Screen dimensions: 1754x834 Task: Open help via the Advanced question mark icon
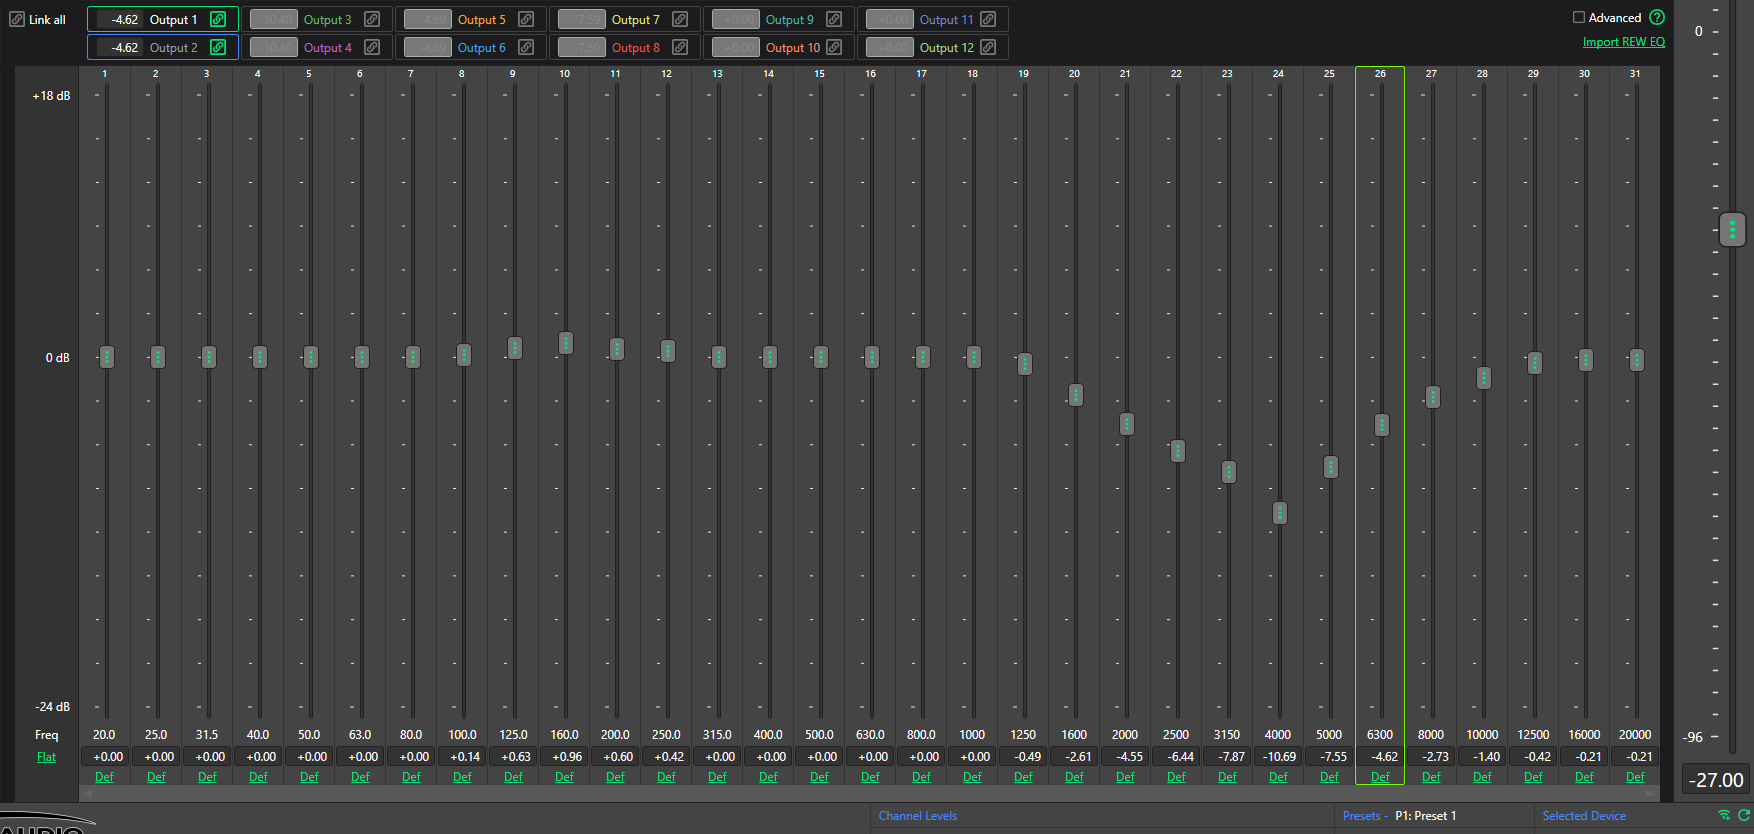[1657, 17]
